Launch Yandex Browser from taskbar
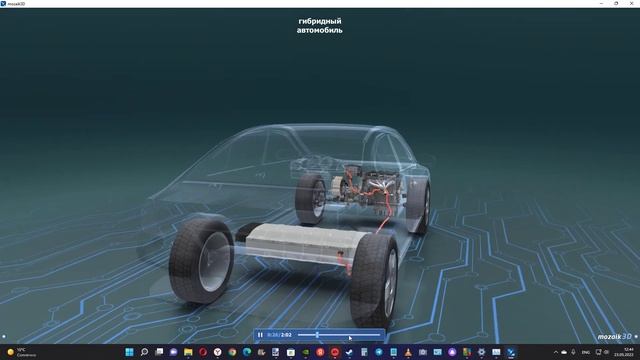Viewport: 640px width, 360px height. coord(218,352)
